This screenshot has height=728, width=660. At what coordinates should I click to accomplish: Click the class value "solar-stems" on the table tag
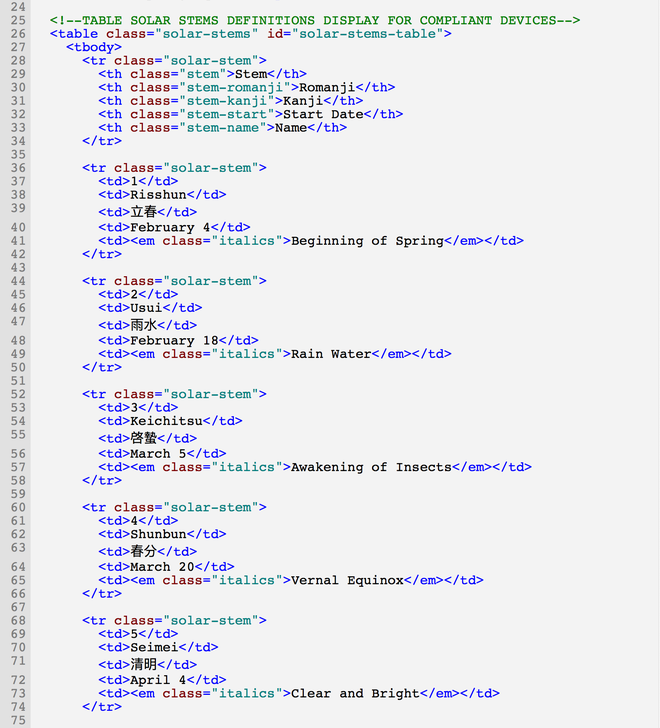point(207,34)
